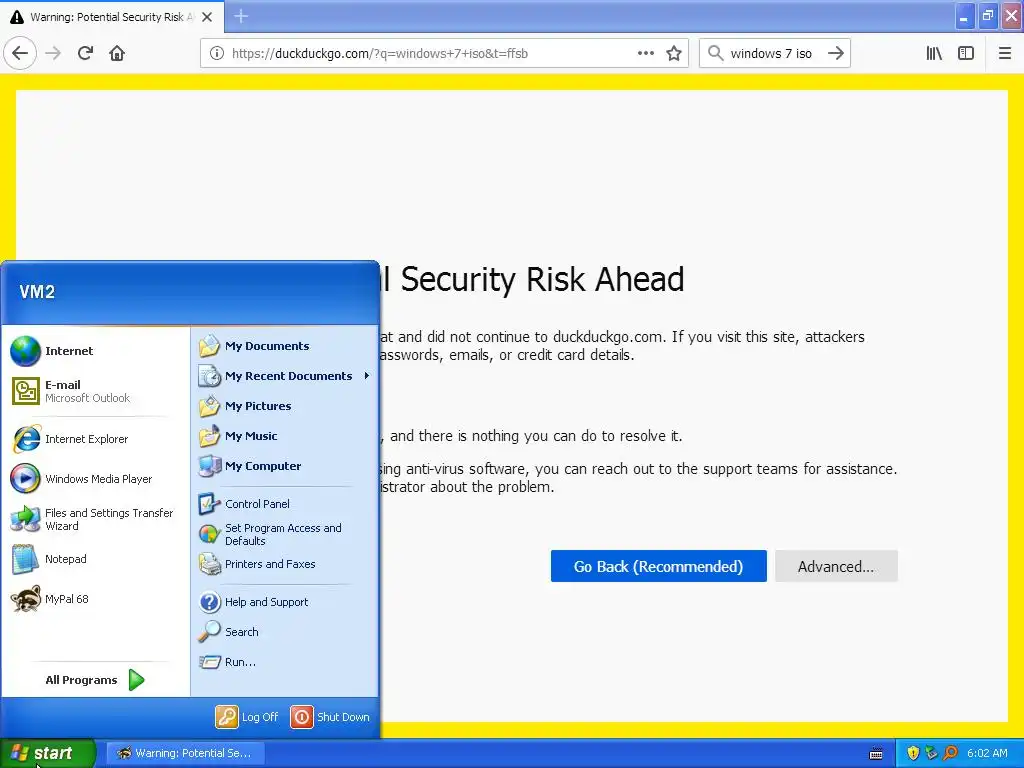Expand All Programs list
Image resolution: width=1024 pixels, height=768 pixels.
(95, 680)
